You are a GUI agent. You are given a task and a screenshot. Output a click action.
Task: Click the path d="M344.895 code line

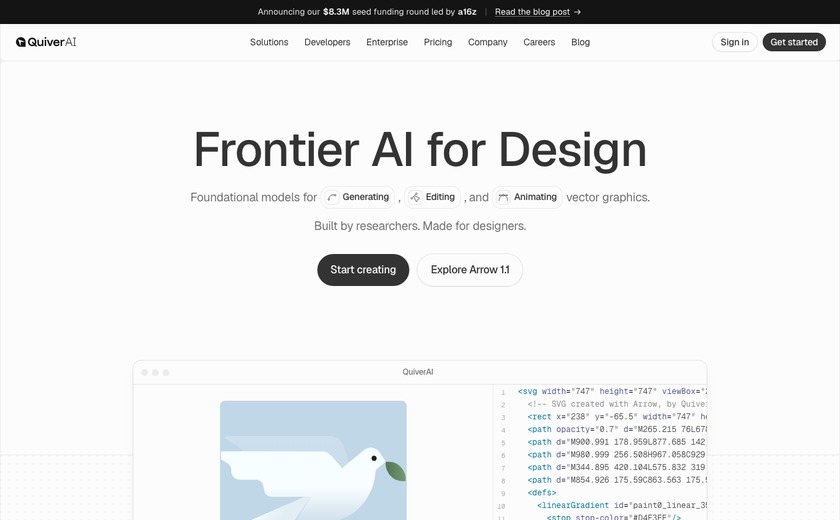(617, 468)
